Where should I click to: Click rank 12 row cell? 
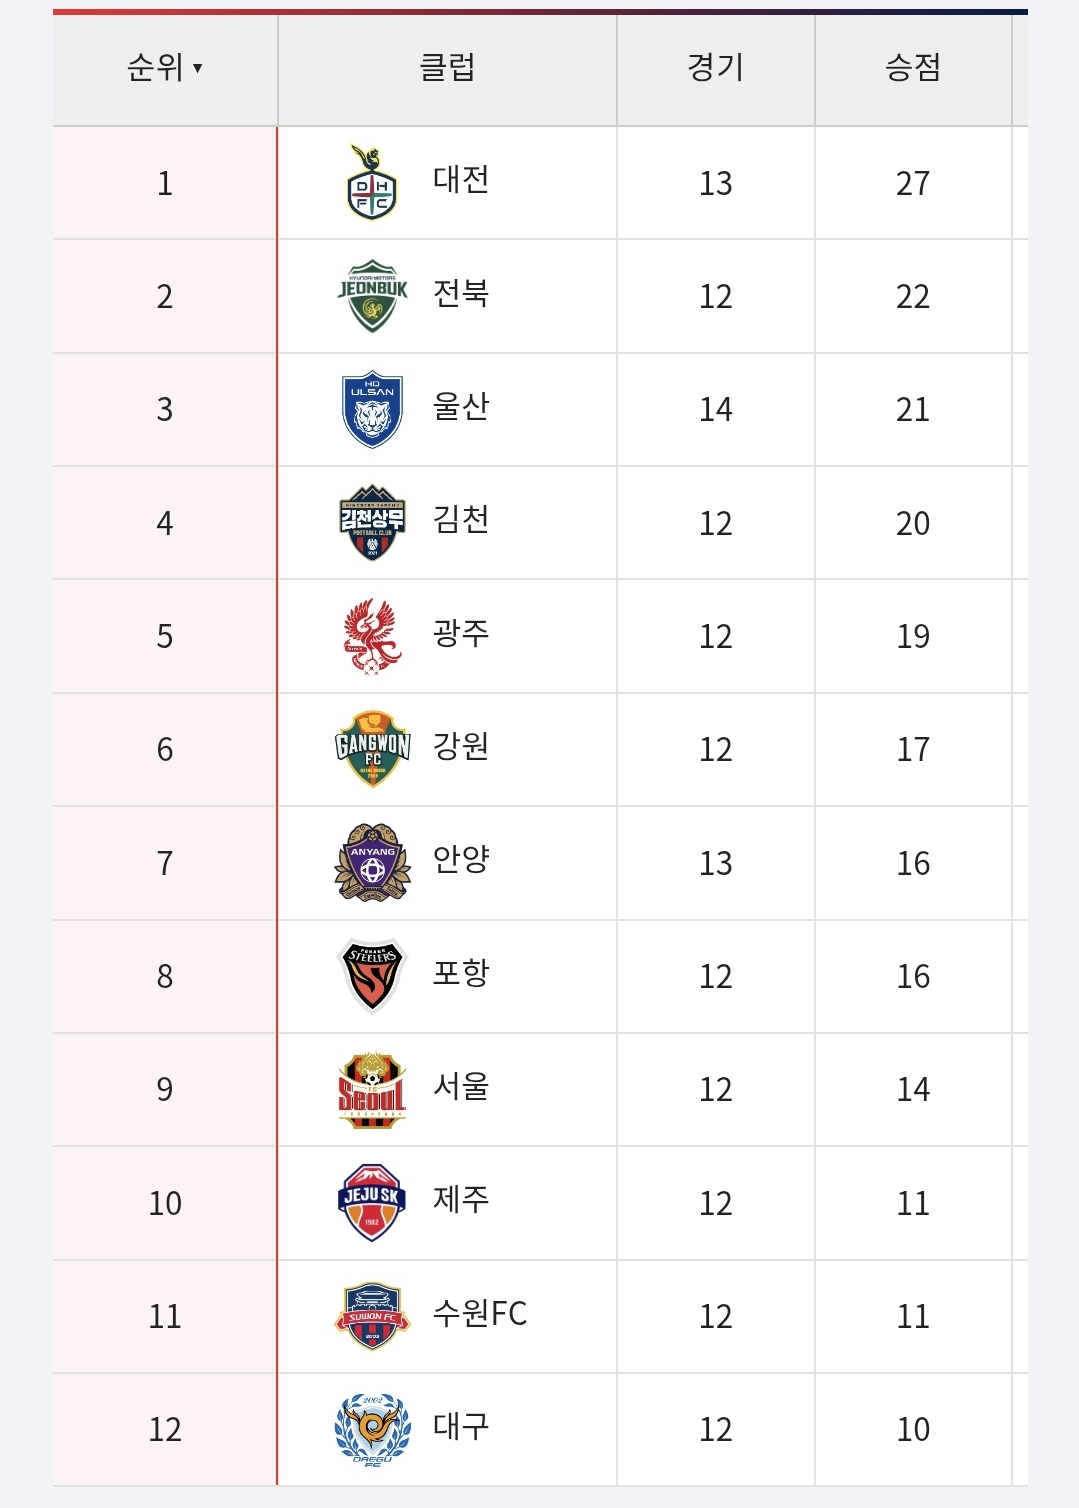pos(165,1430)
